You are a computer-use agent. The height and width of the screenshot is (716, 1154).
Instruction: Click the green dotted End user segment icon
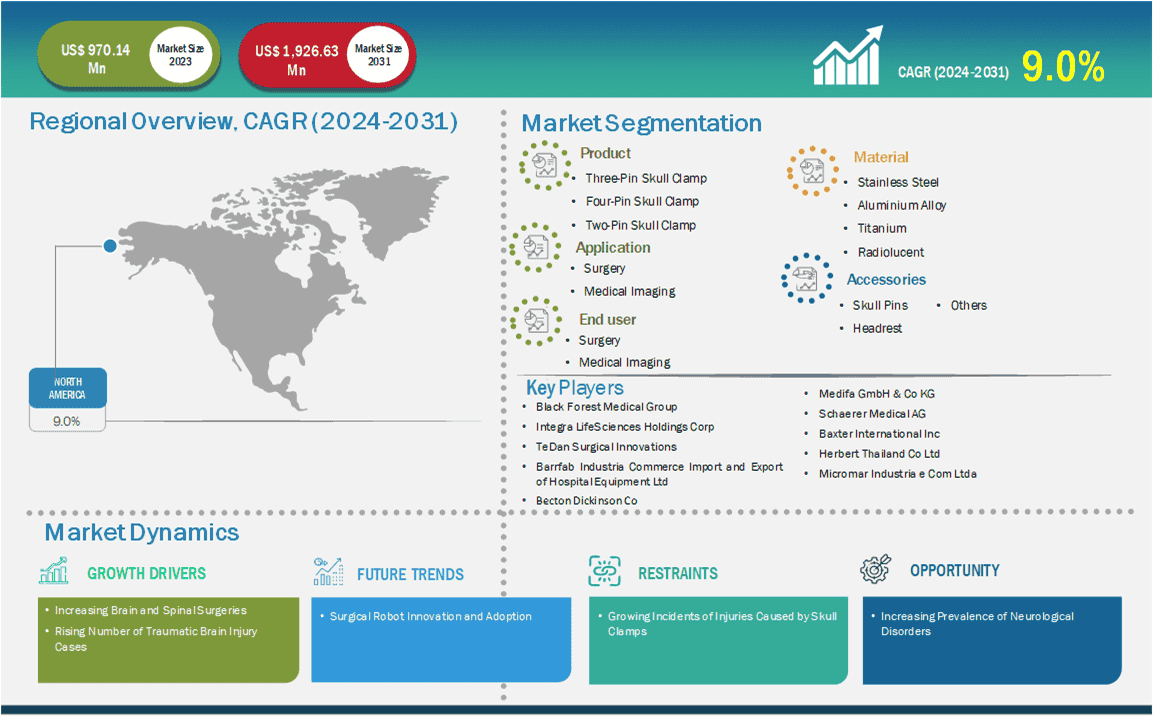pos(536,321)
